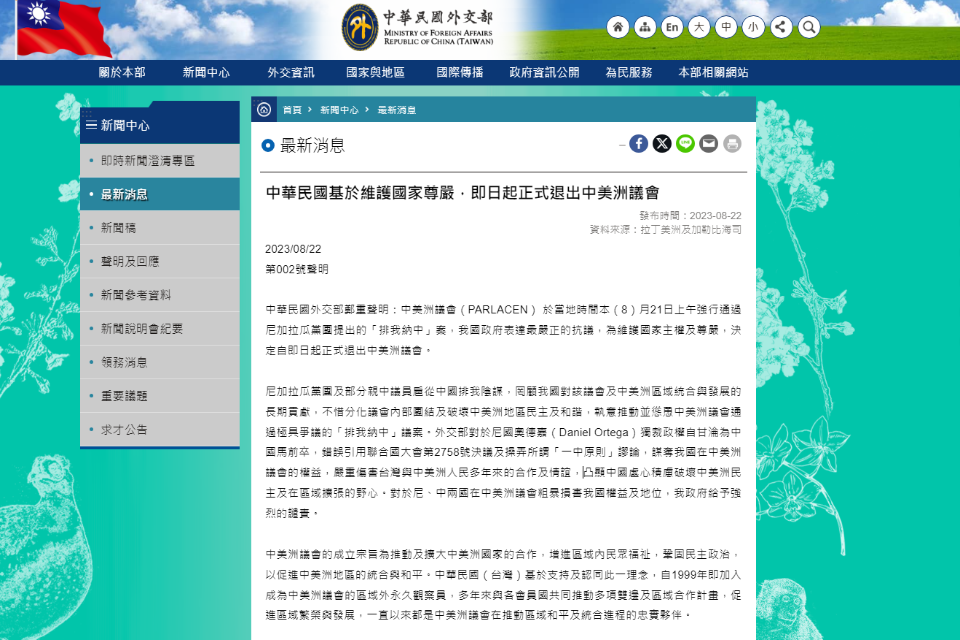Click 新聞中心 breadcrumb link

coord(339,110)
